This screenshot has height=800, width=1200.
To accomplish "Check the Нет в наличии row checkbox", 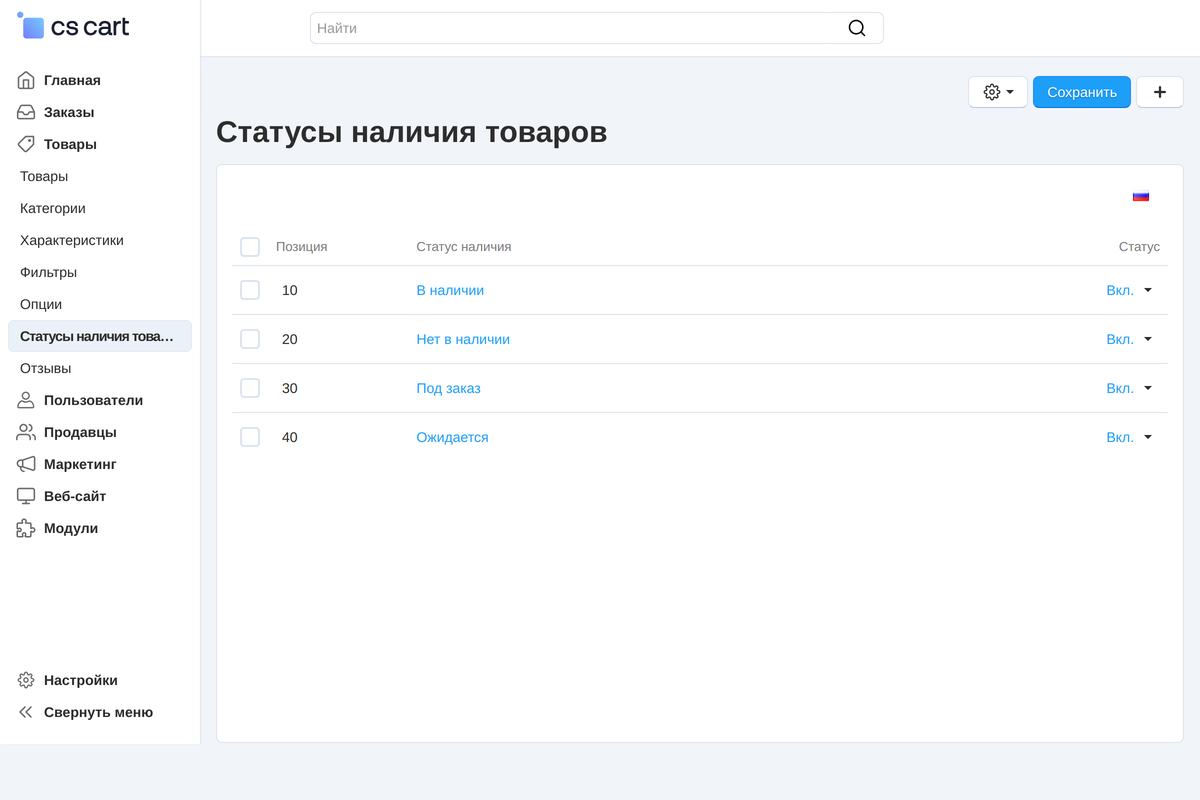I will (250, 339).
